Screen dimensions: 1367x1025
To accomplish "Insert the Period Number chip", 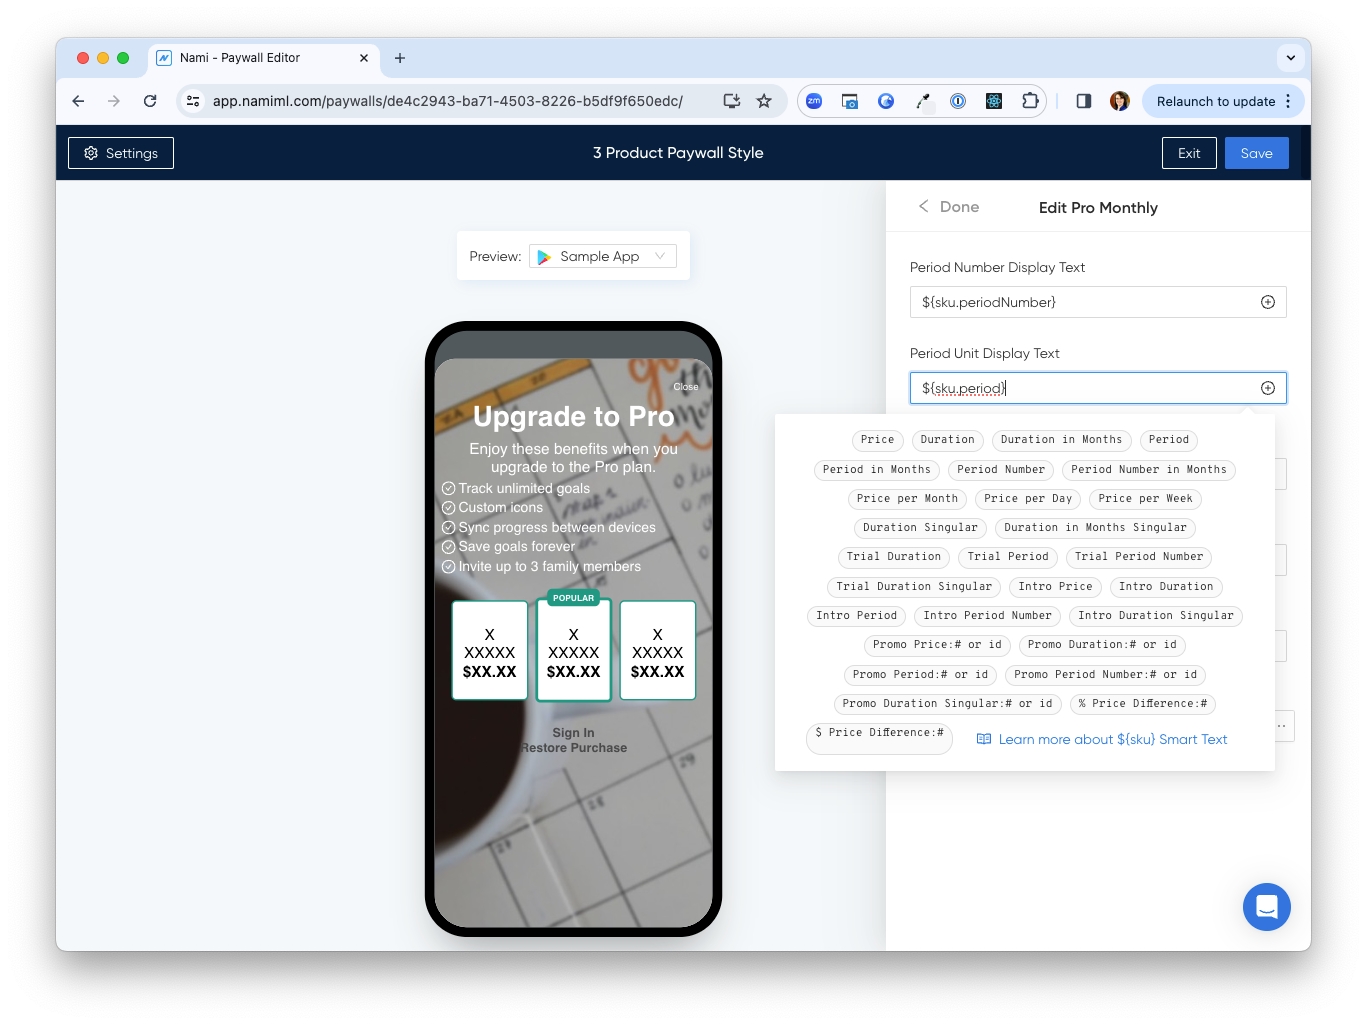I will coord(1001,470).
